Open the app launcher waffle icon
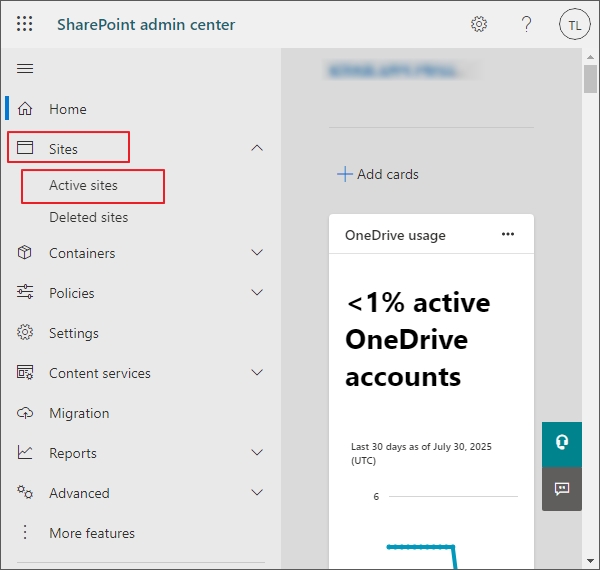The height and width of the screenshot is (570, 600). [24, 24]
